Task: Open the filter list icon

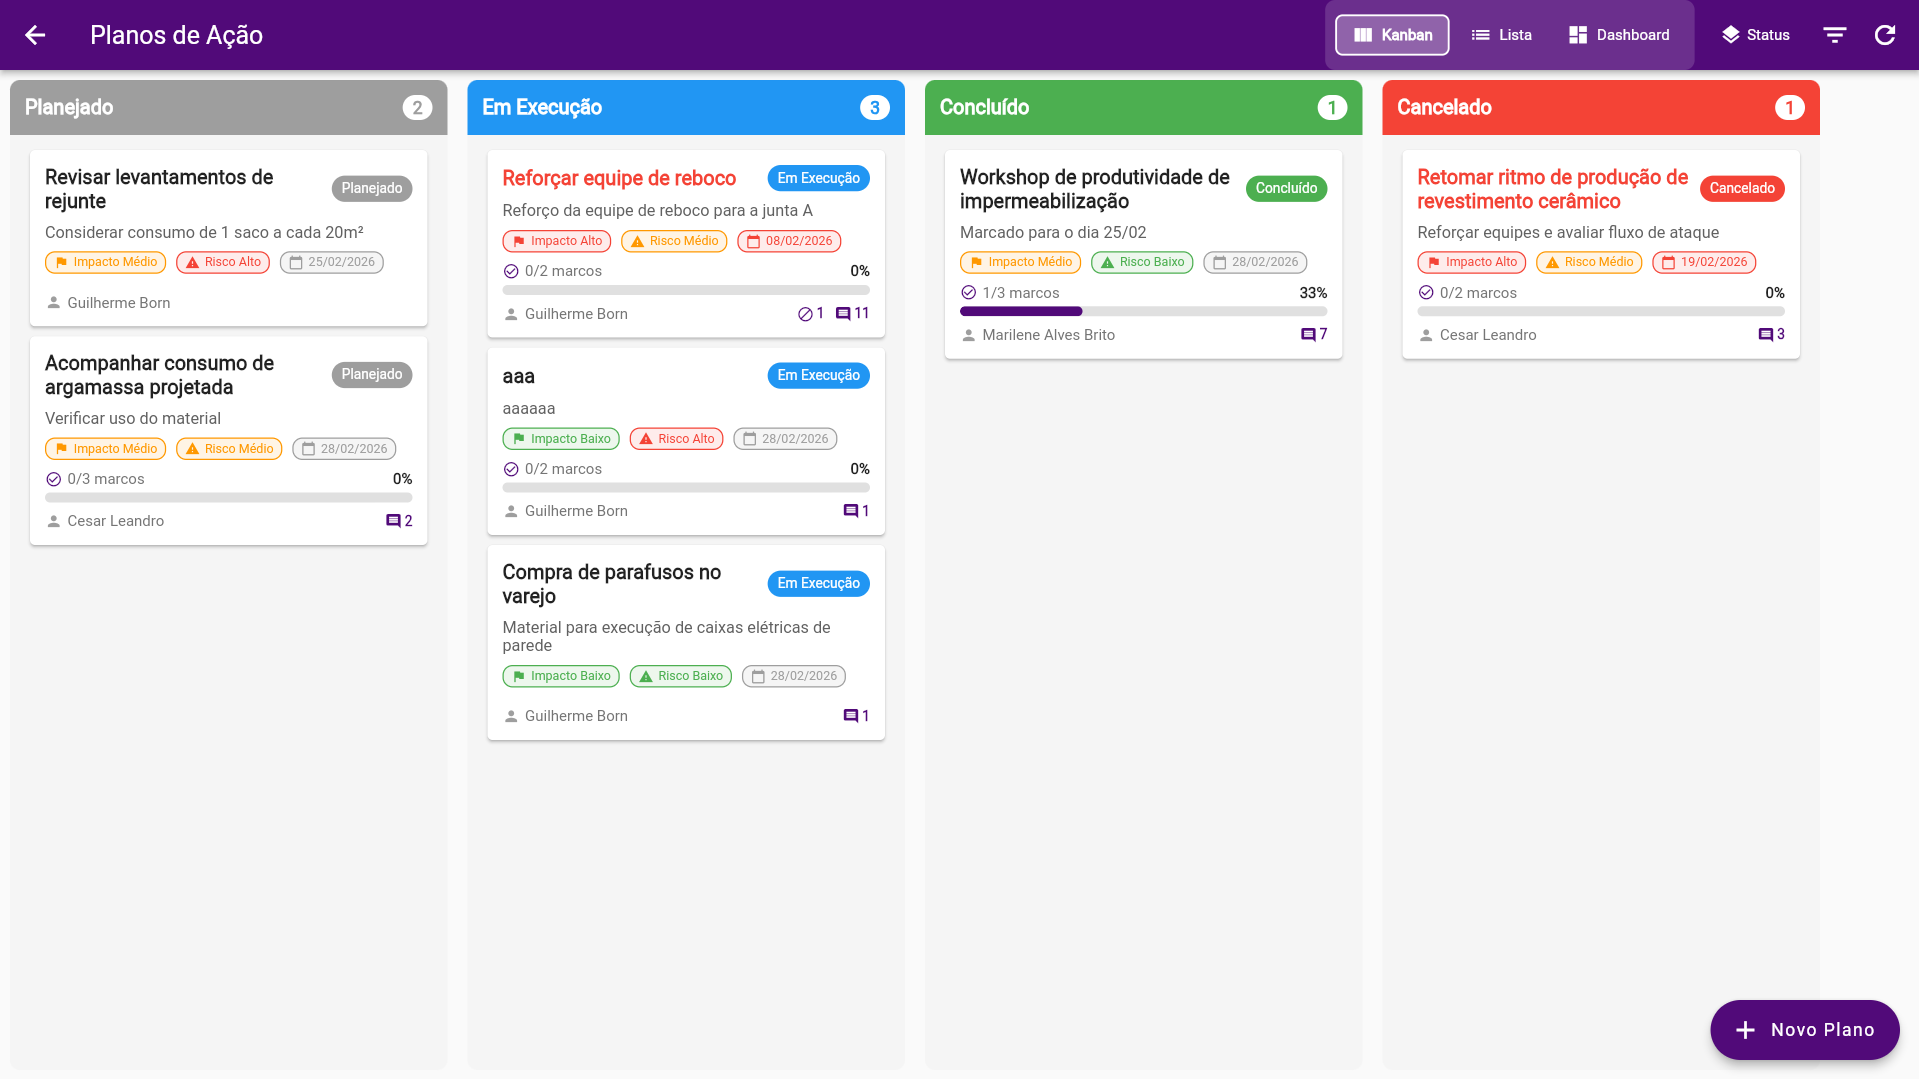Action: 1834,35
